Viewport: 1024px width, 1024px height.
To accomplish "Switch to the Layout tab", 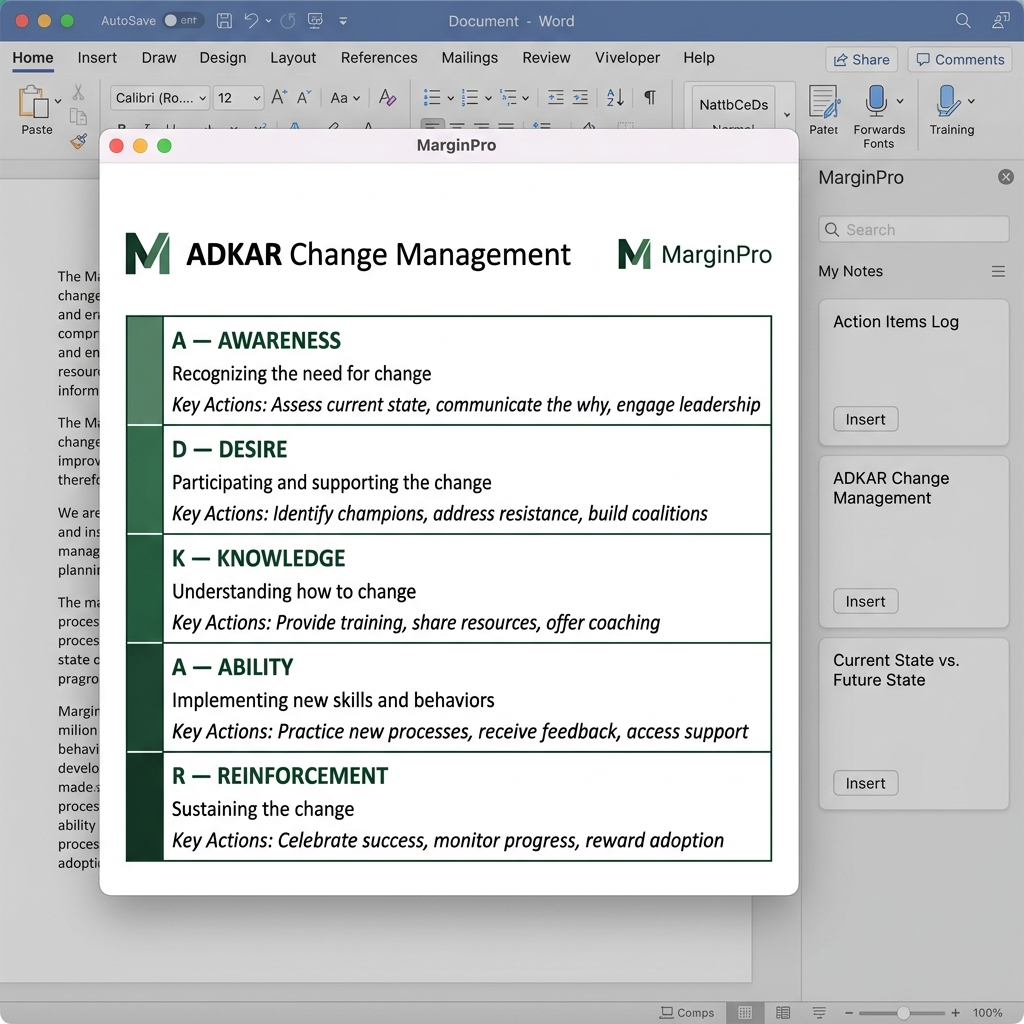I will [x=293, y=58].
